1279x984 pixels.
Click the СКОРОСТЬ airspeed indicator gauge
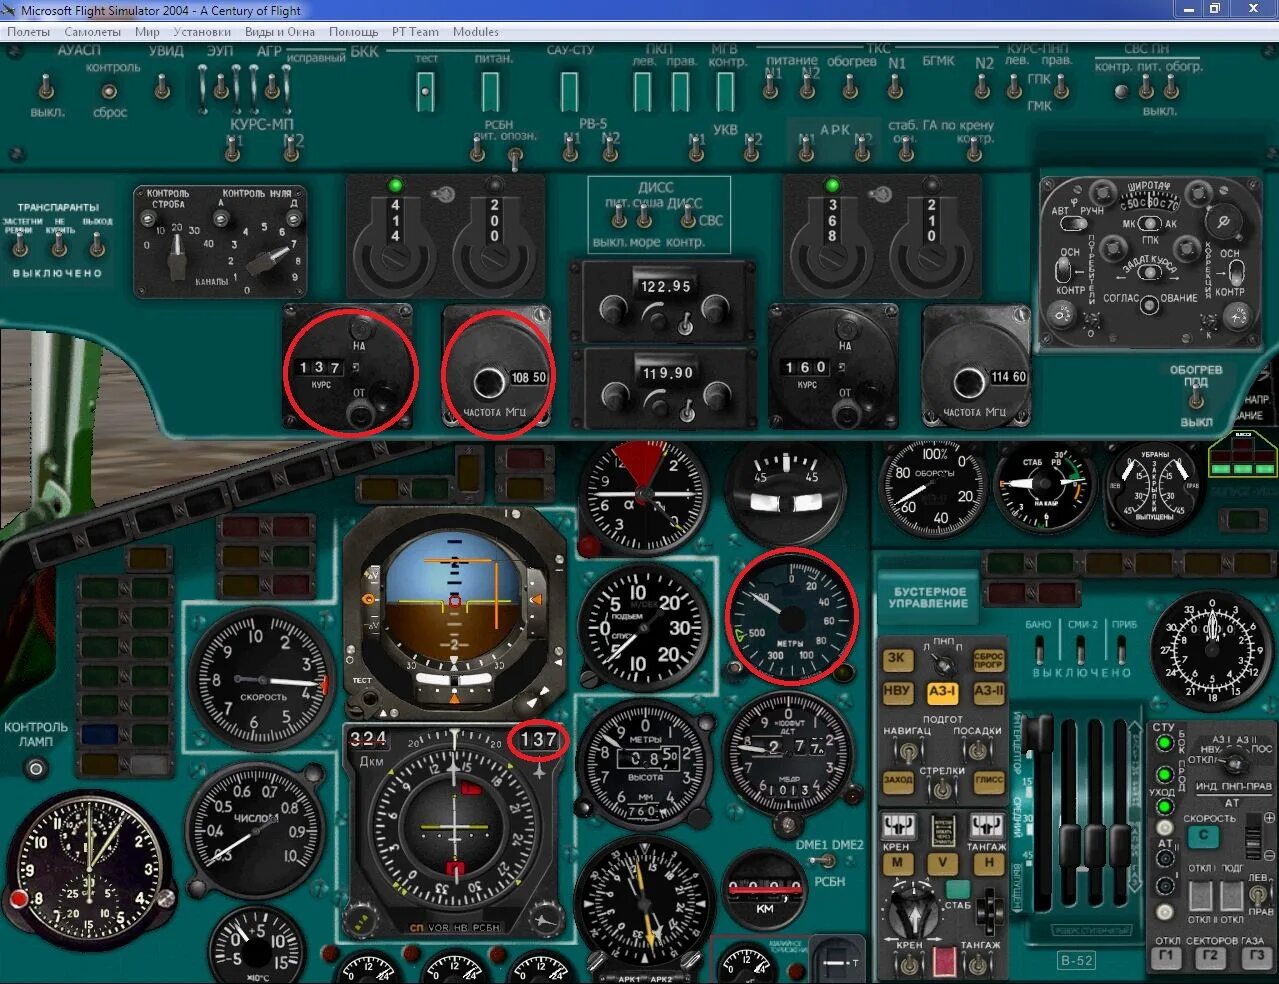pyautogui.click(x=263, y=681)
